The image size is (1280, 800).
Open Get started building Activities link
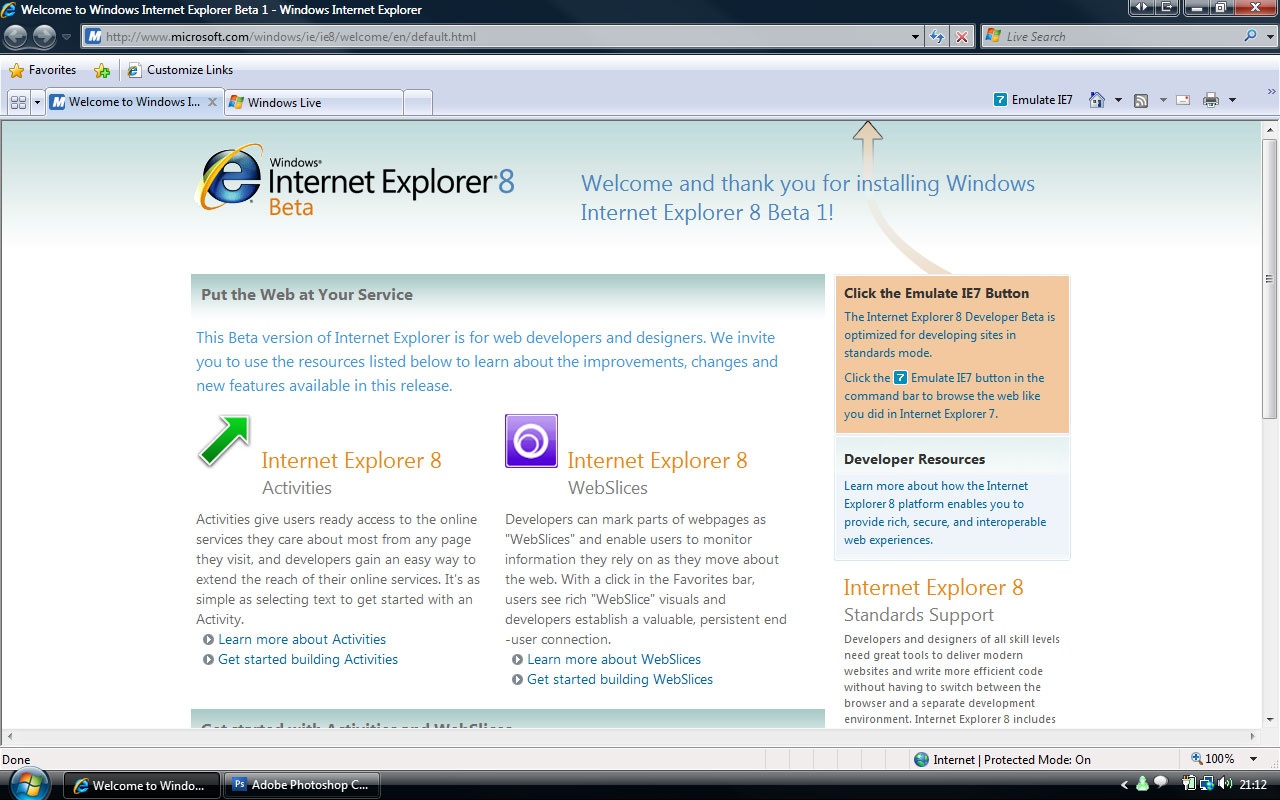[x=308, y=659]
